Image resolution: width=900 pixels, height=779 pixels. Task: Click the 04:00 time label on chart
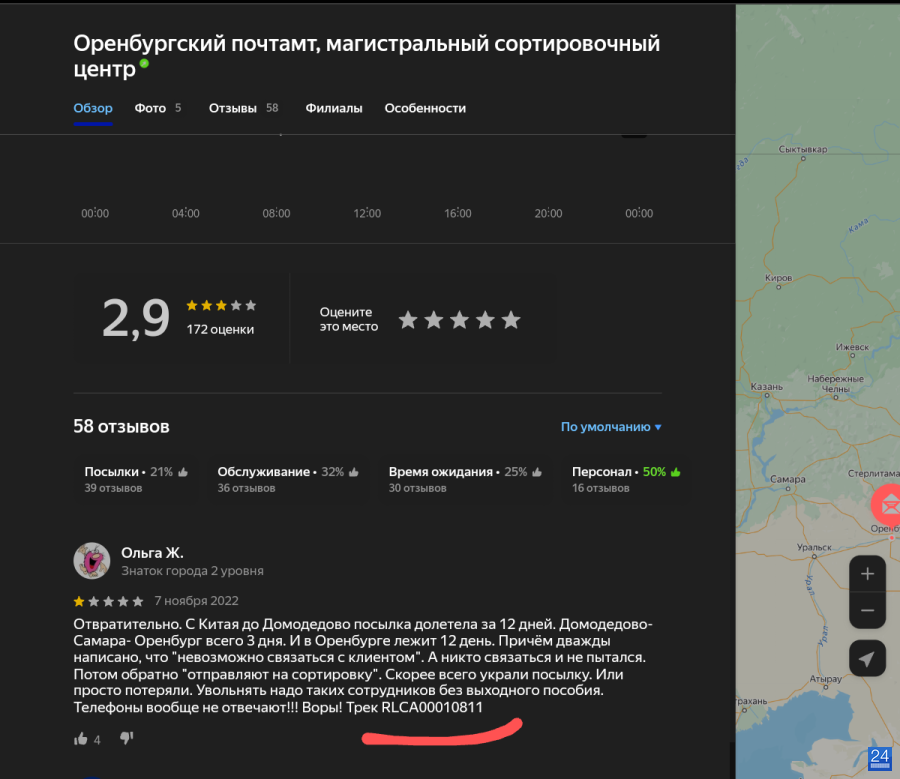[185, 214]
